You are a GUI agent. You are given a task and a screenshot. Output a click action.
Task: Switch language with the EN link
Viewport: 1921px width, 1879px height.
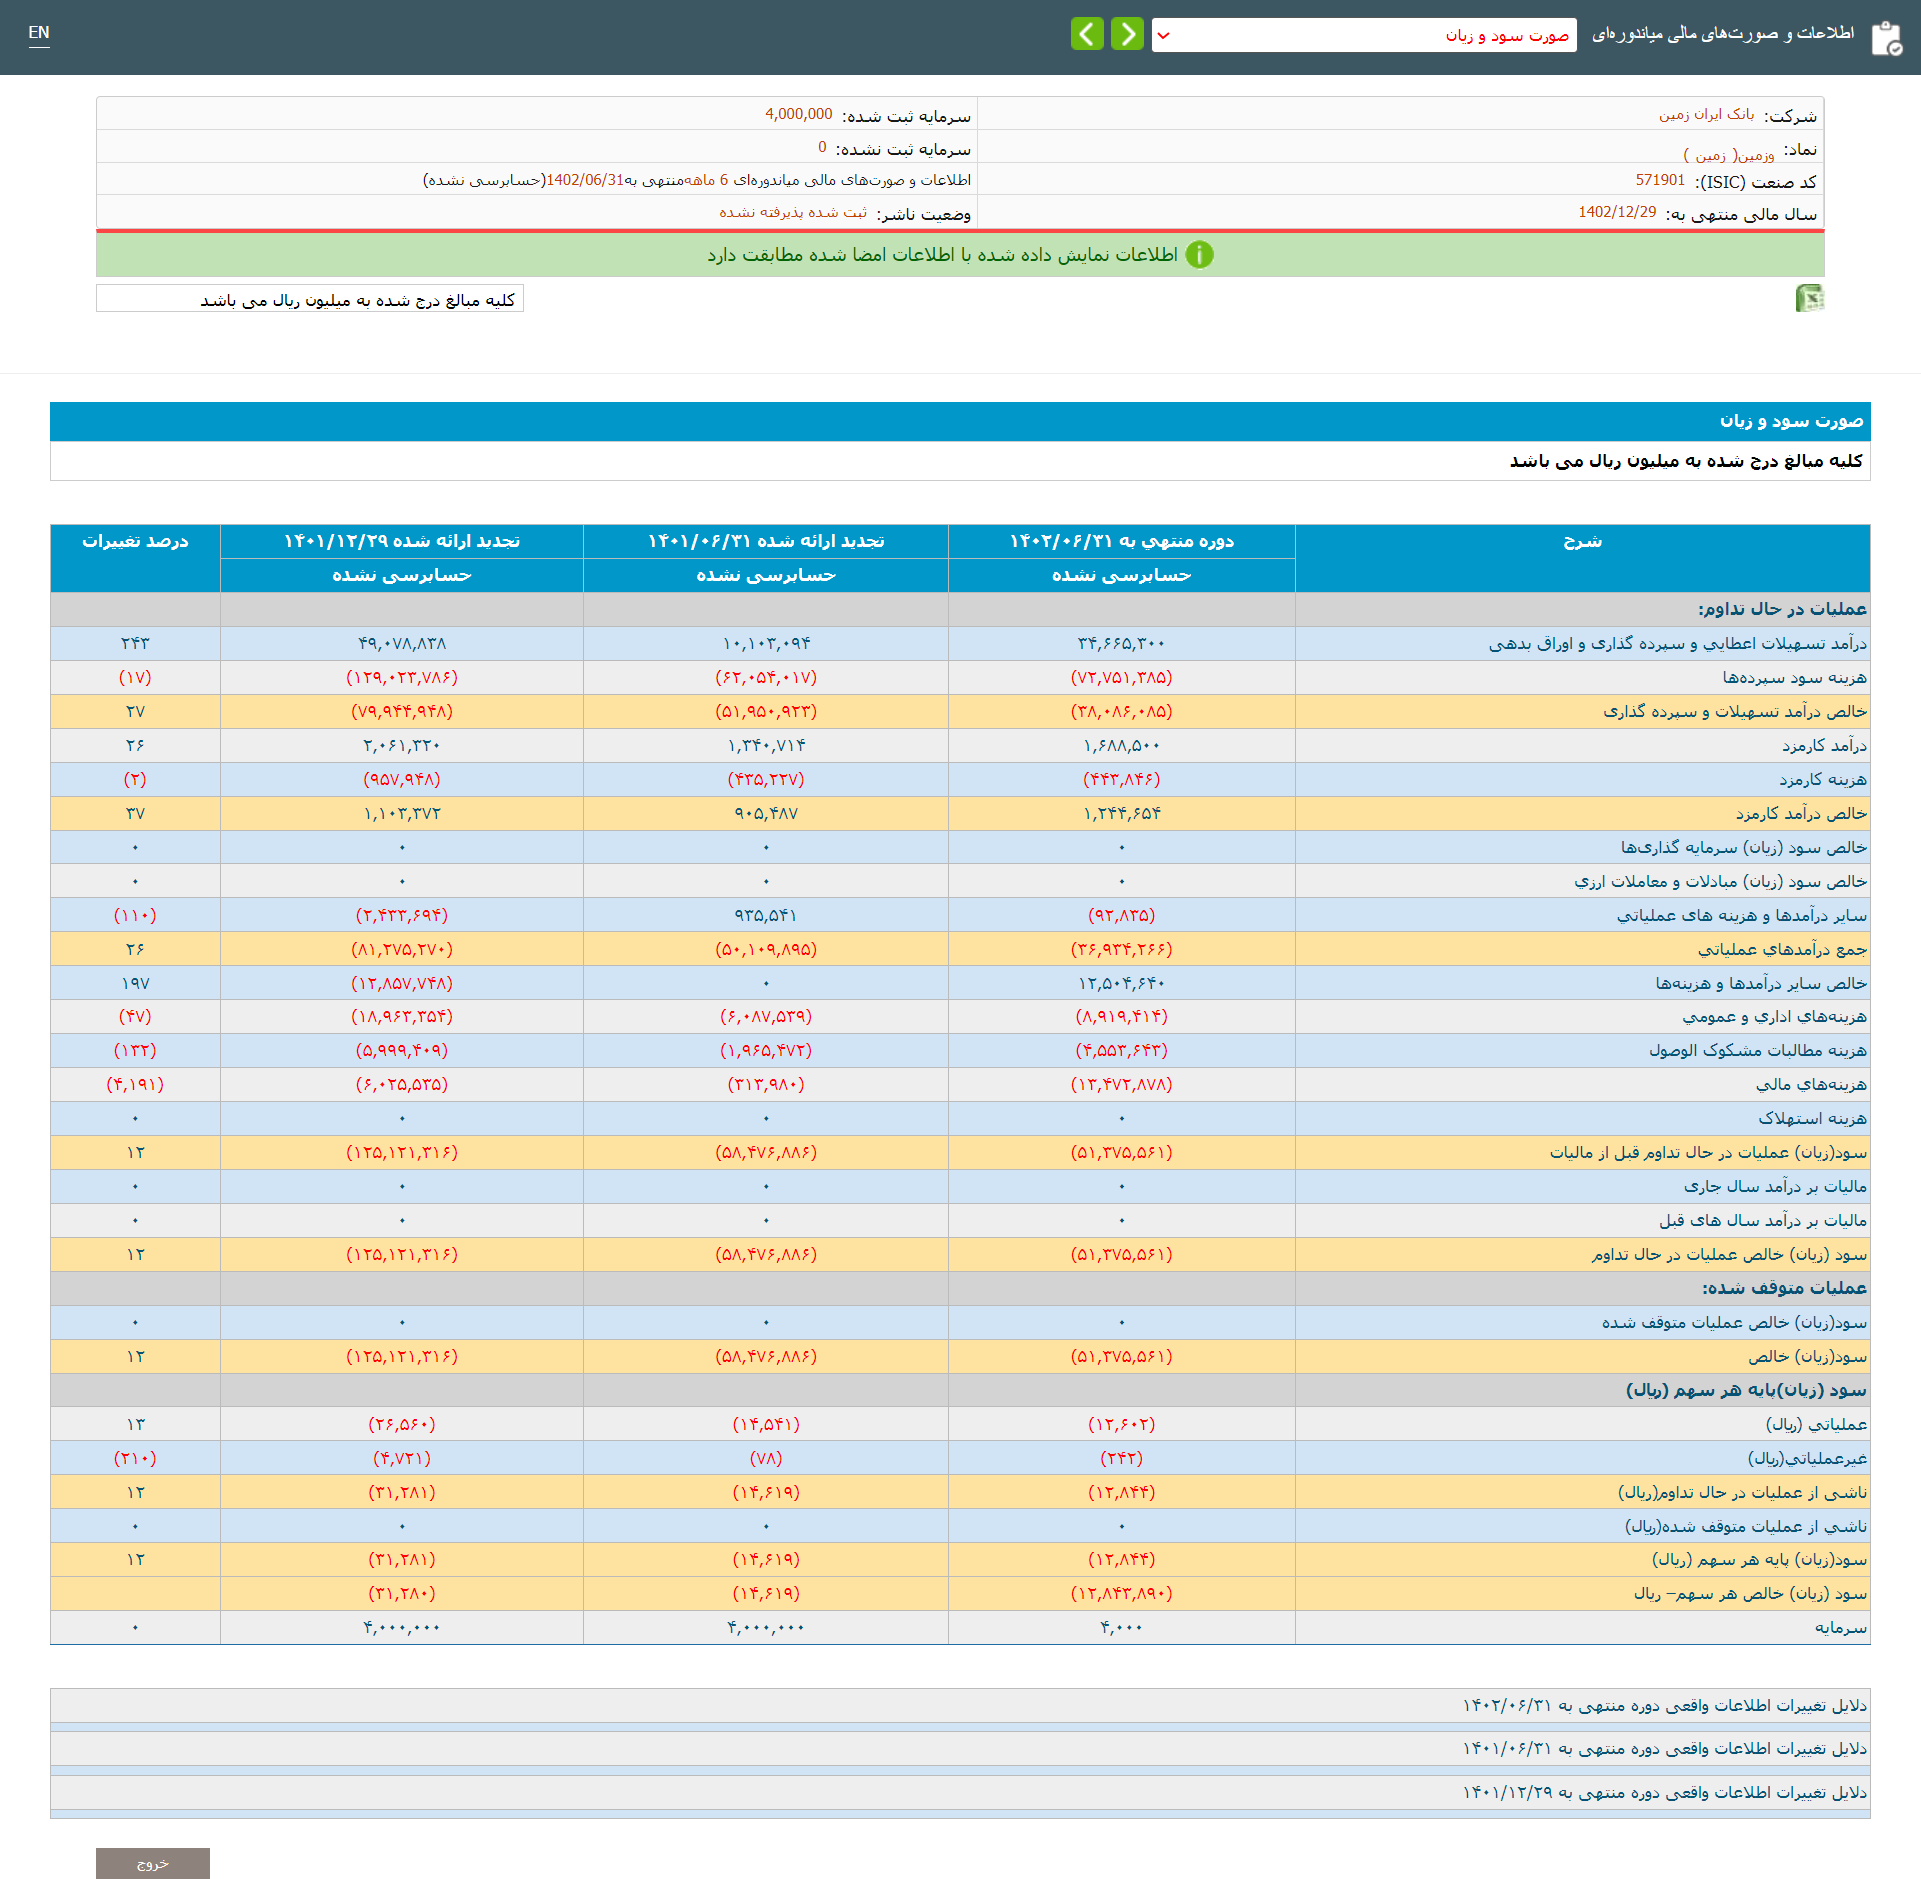[39, 33]
